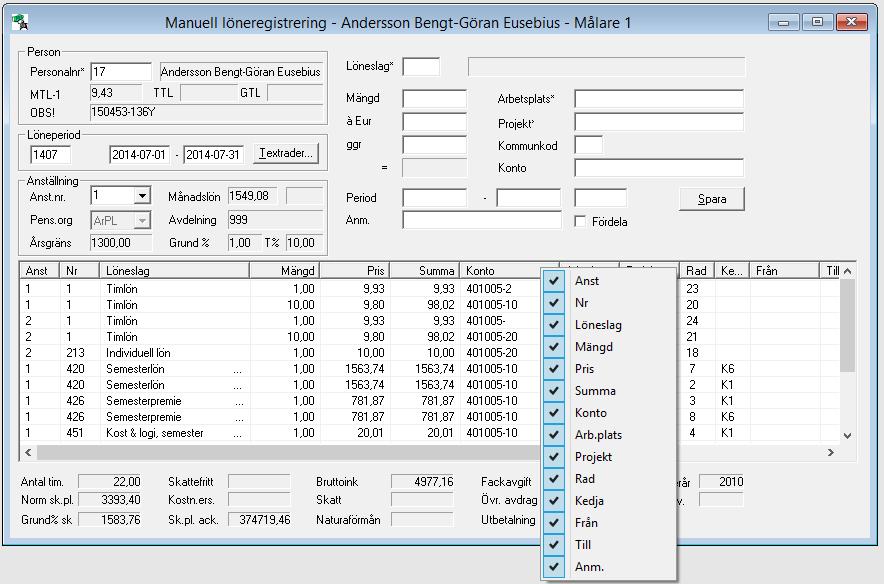Click the date field showing 2014-07-01

tap(139, 154)
